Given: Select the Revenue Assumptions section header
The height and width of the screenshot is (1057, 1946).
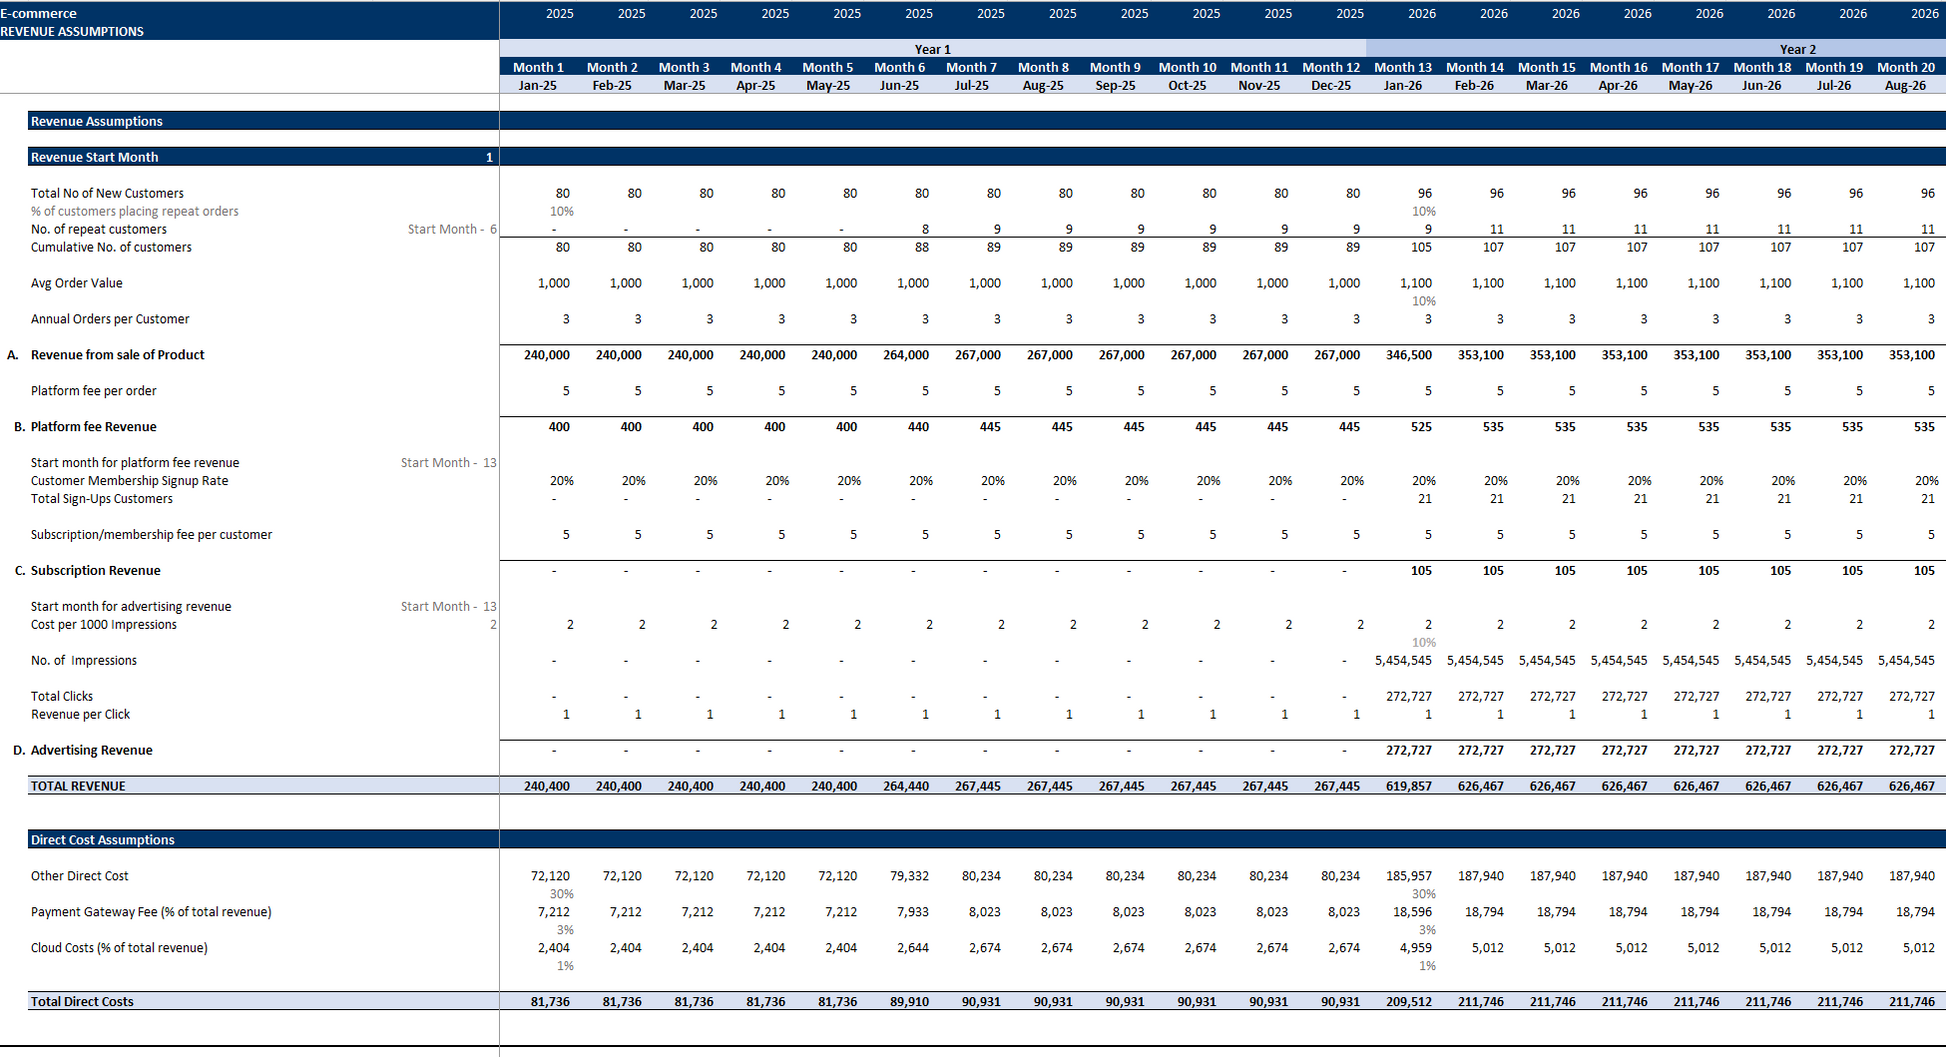Looking at the screenshot, I should (x=97, y=121).
